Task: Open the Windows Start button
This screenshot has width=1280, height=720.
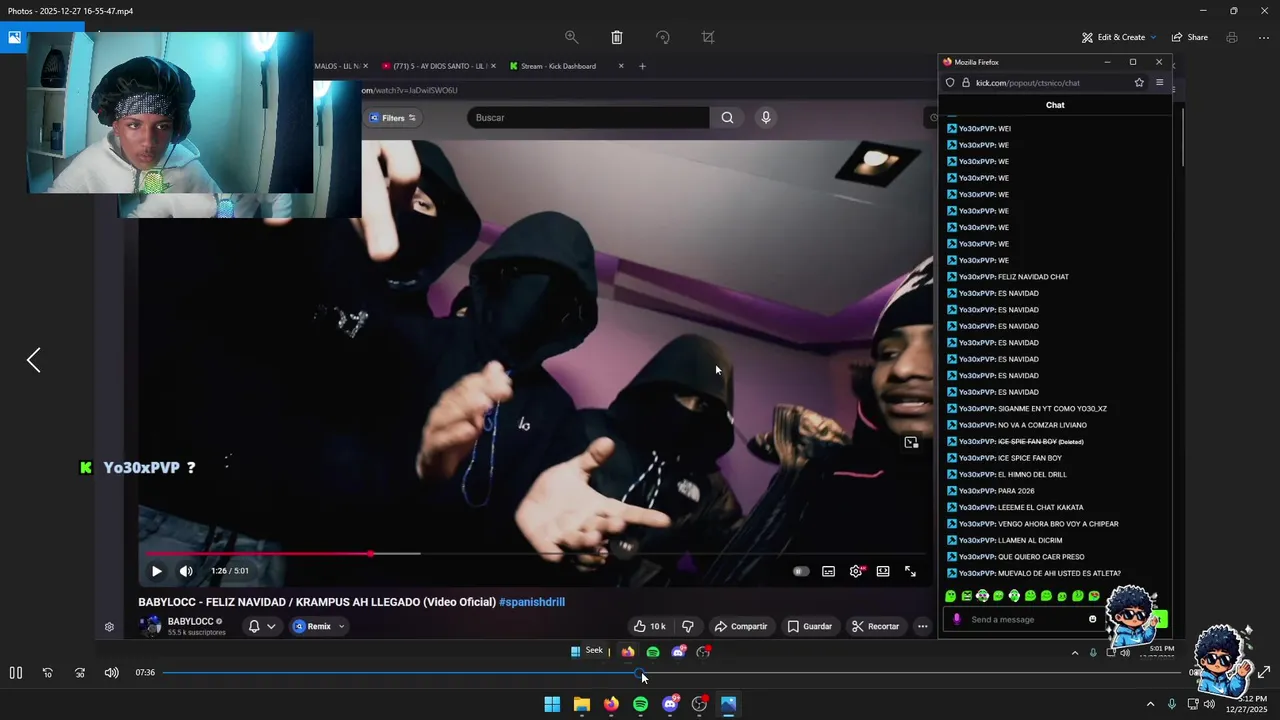Action: (x=552, y=704)
